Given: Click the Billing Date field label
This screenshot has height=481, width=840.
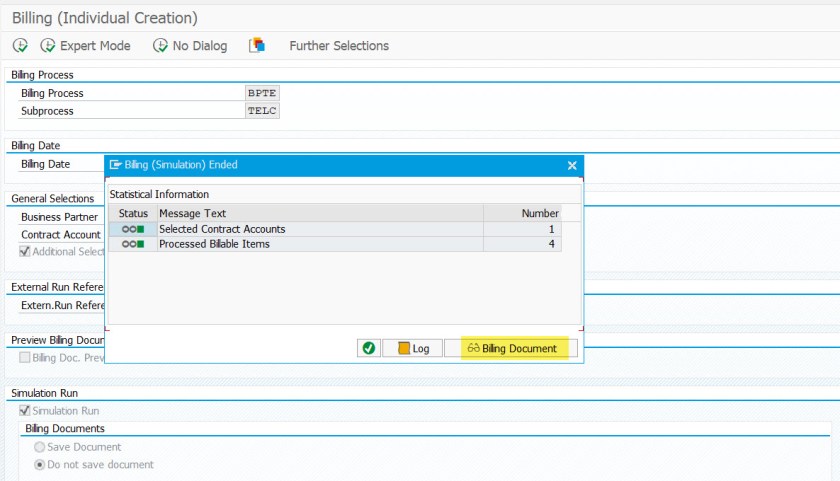Looking at the screenshot, I should (46, 164).
